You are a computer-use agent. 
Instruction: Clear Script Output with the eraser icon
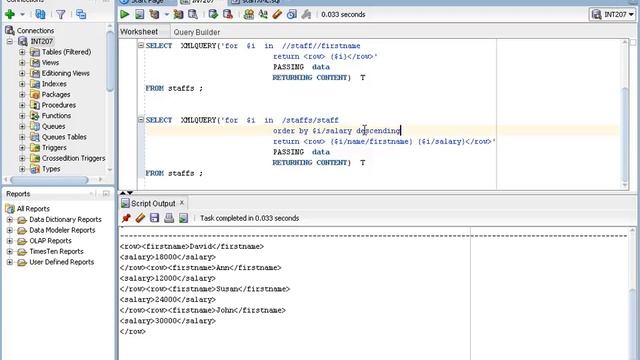coord(140,218)
